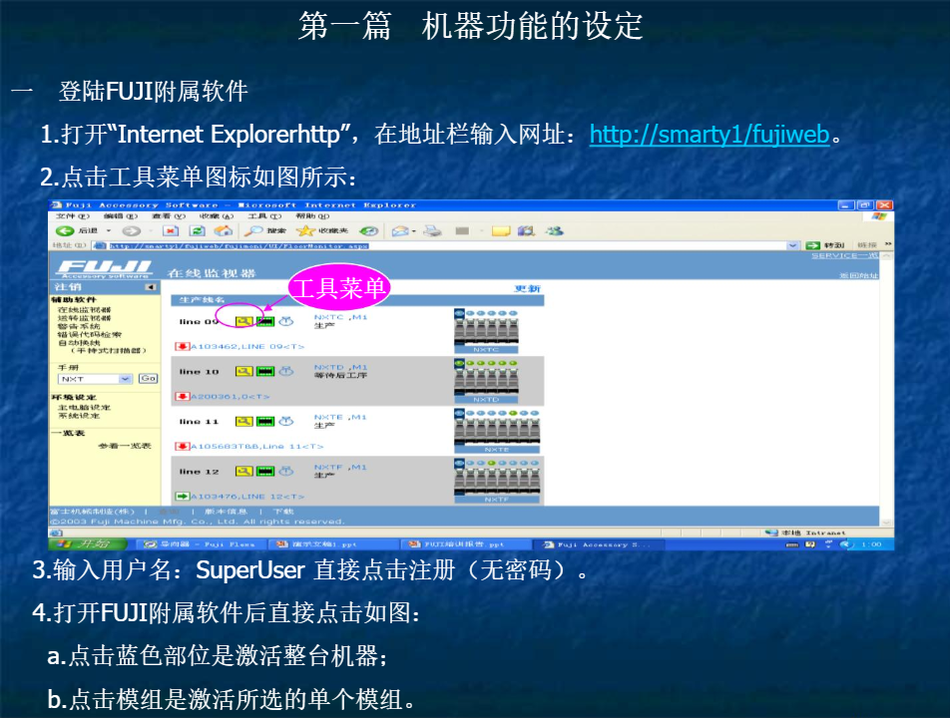
Task: Click the http://smarty1/fujiweb hyperlink
Action: (709, 134)
